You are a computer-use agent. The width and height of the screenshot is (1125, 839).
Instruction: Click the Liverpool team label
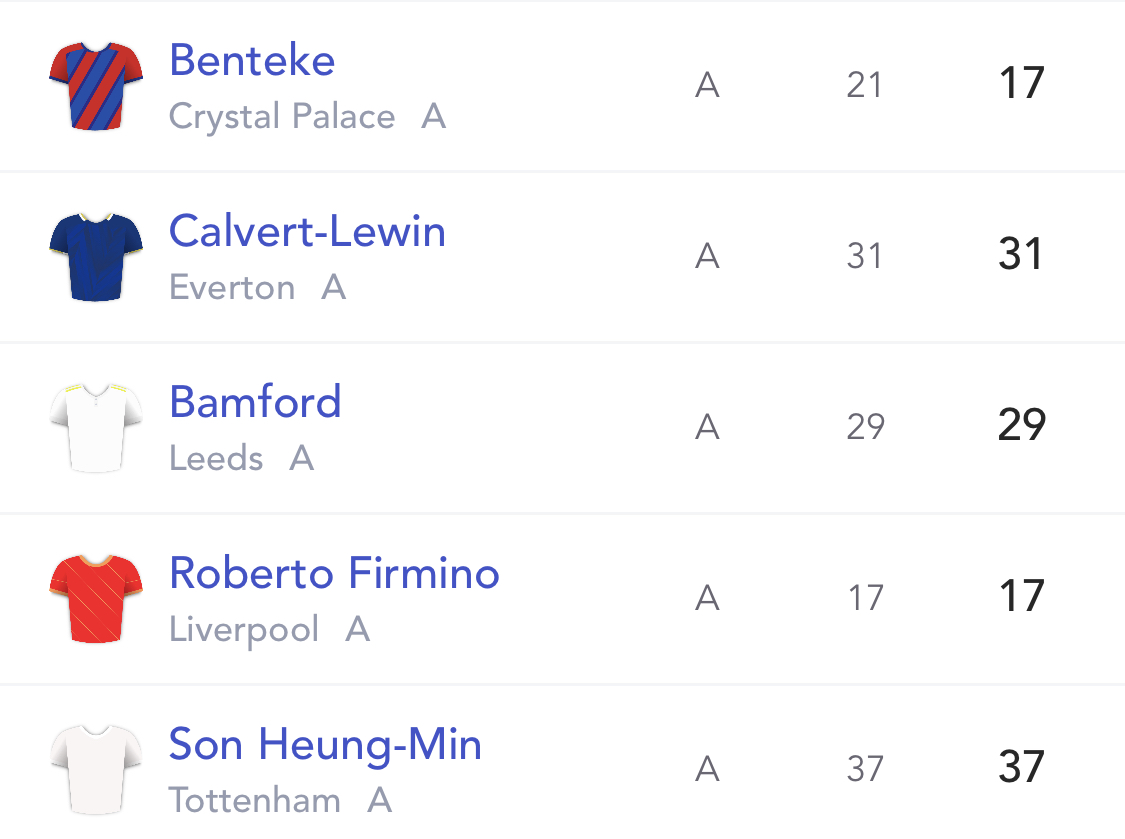tap(244, 629)
